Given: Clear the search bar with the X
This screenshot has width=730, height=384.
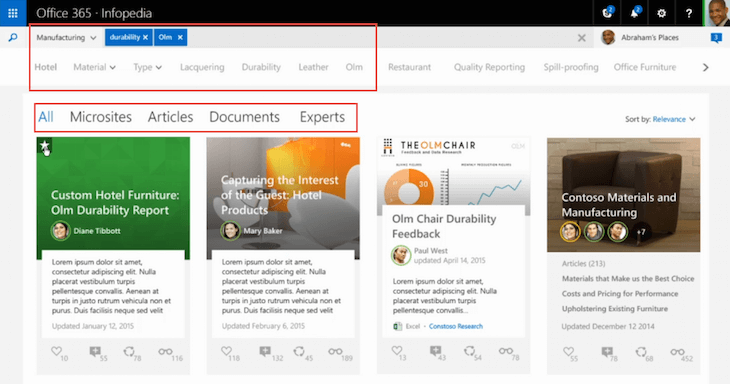Looking at the screenshot, I should point(581,38).
